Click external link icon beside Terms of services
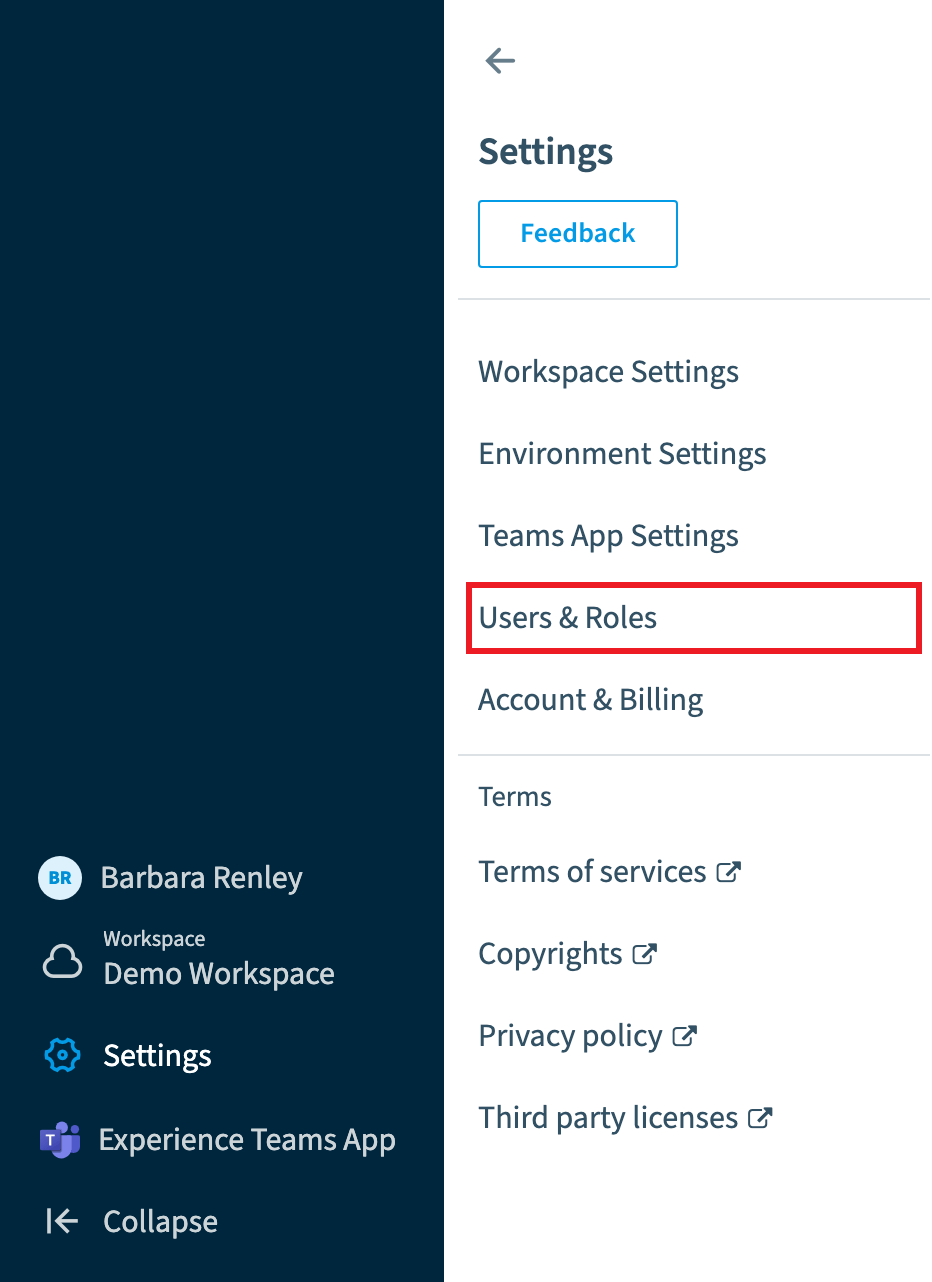Image resolution: width=932 pixels, height=1282 pixels. (x=728, y=872)
